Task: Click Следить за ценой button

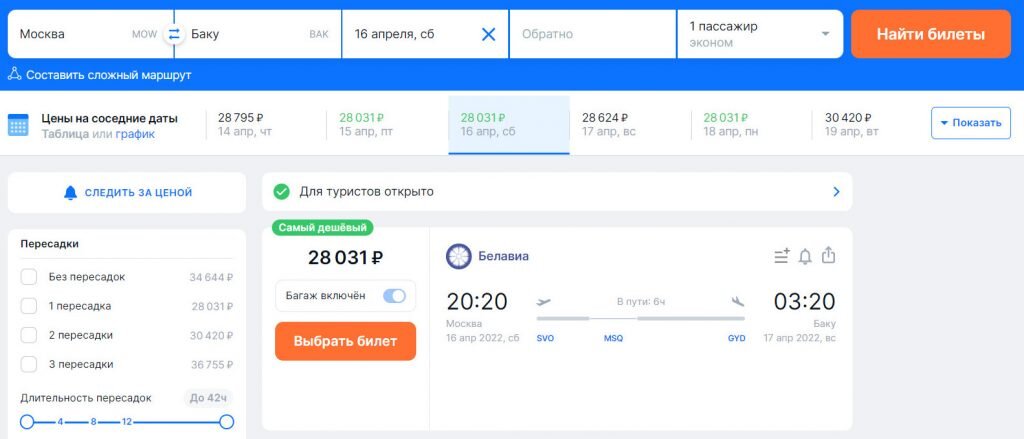Action: (x=127, y=193)
